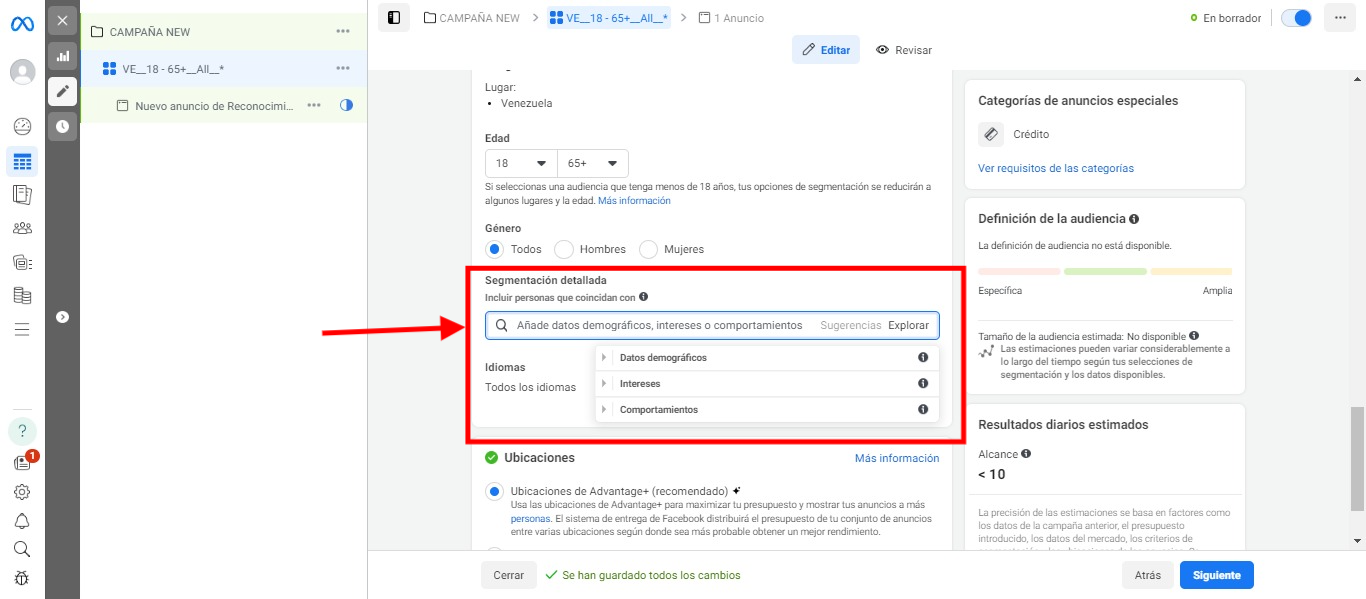The image size is (1366, 599).
Task: Open the account profile avatar
Action: (22, 72)
